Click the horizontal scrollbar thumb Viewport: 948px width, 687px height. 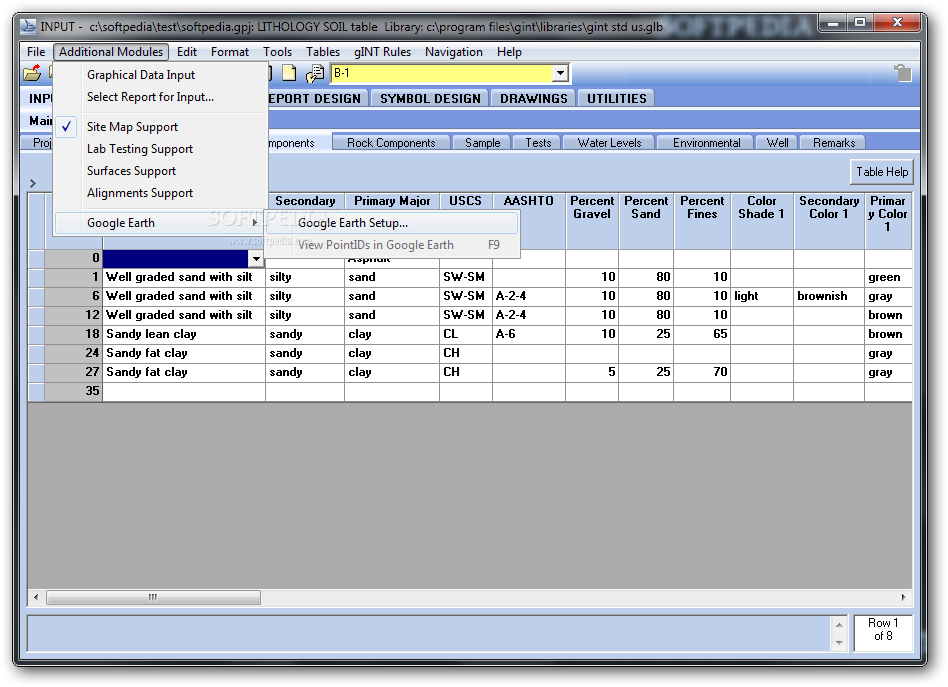tap(154, 597)
